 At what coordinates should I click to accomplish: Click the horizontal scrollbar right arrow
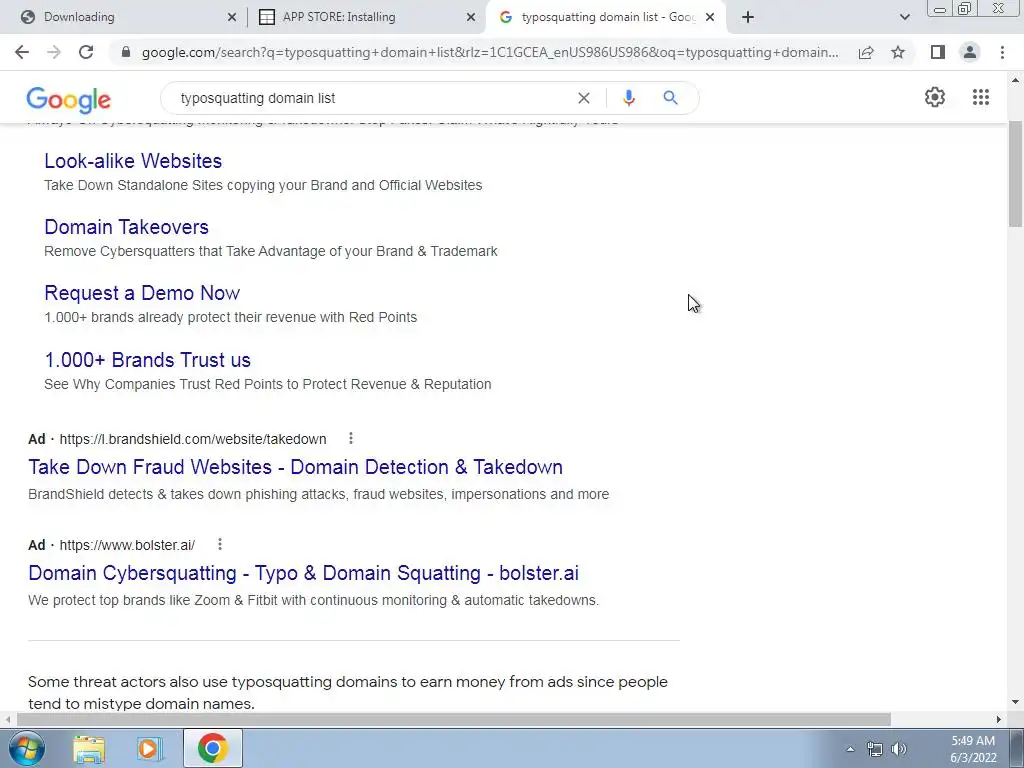pyautogui.click(x=999, y=719)
